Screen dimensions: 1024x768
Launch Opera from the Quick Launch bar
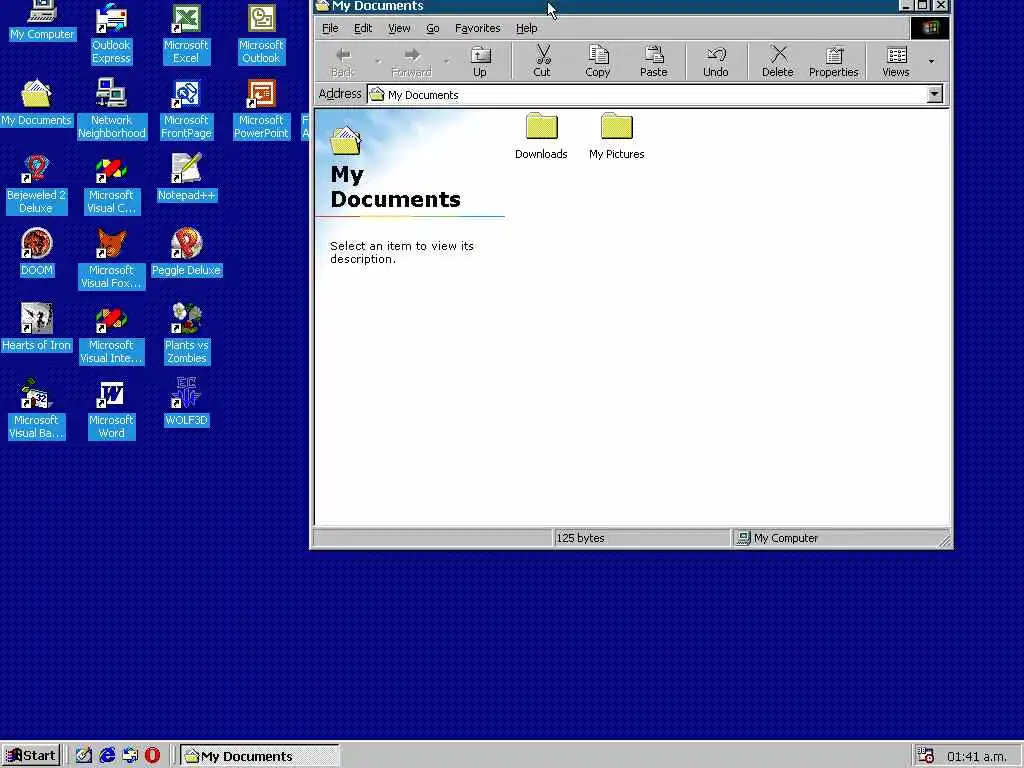click(x=152, y=756)
